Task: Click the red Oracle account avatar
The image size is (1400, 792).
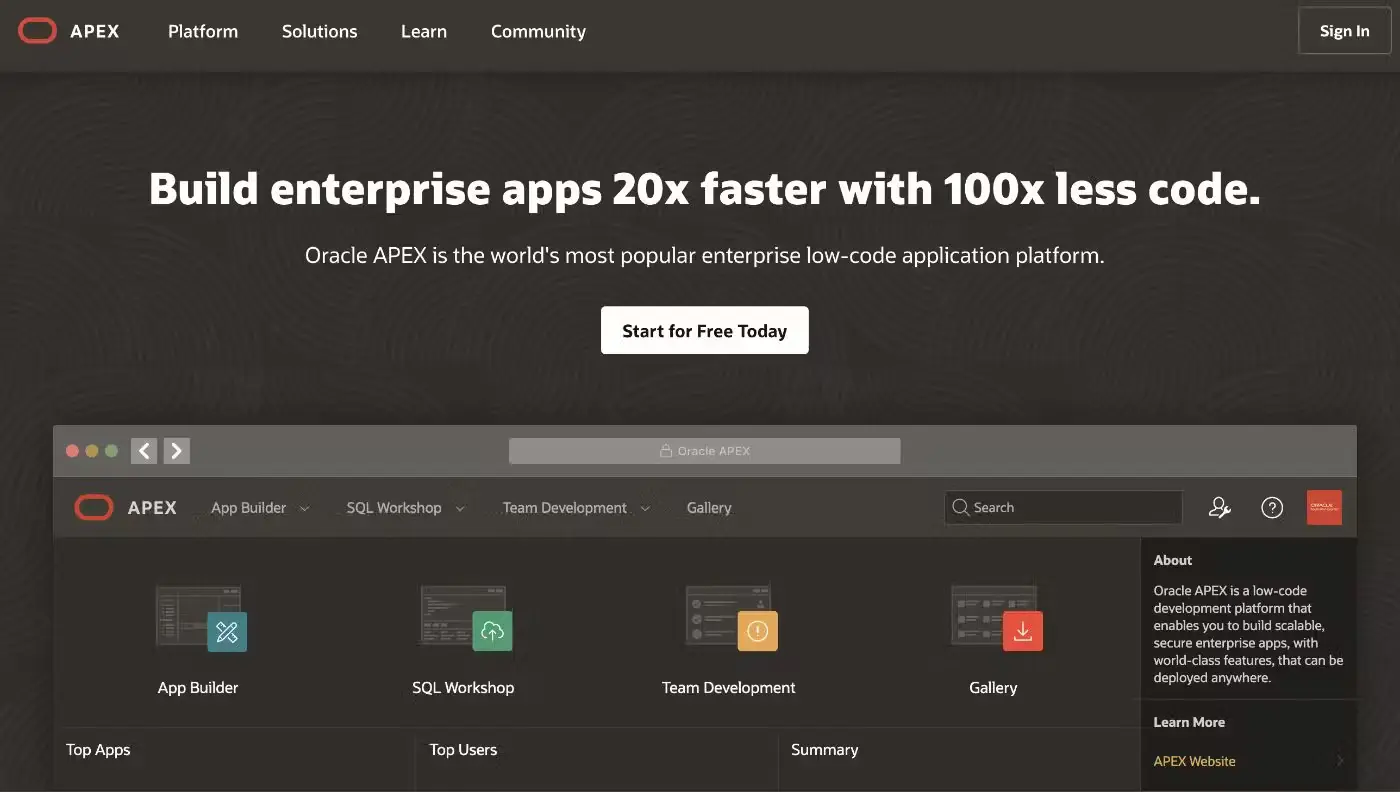Action: coord(1324,507)
